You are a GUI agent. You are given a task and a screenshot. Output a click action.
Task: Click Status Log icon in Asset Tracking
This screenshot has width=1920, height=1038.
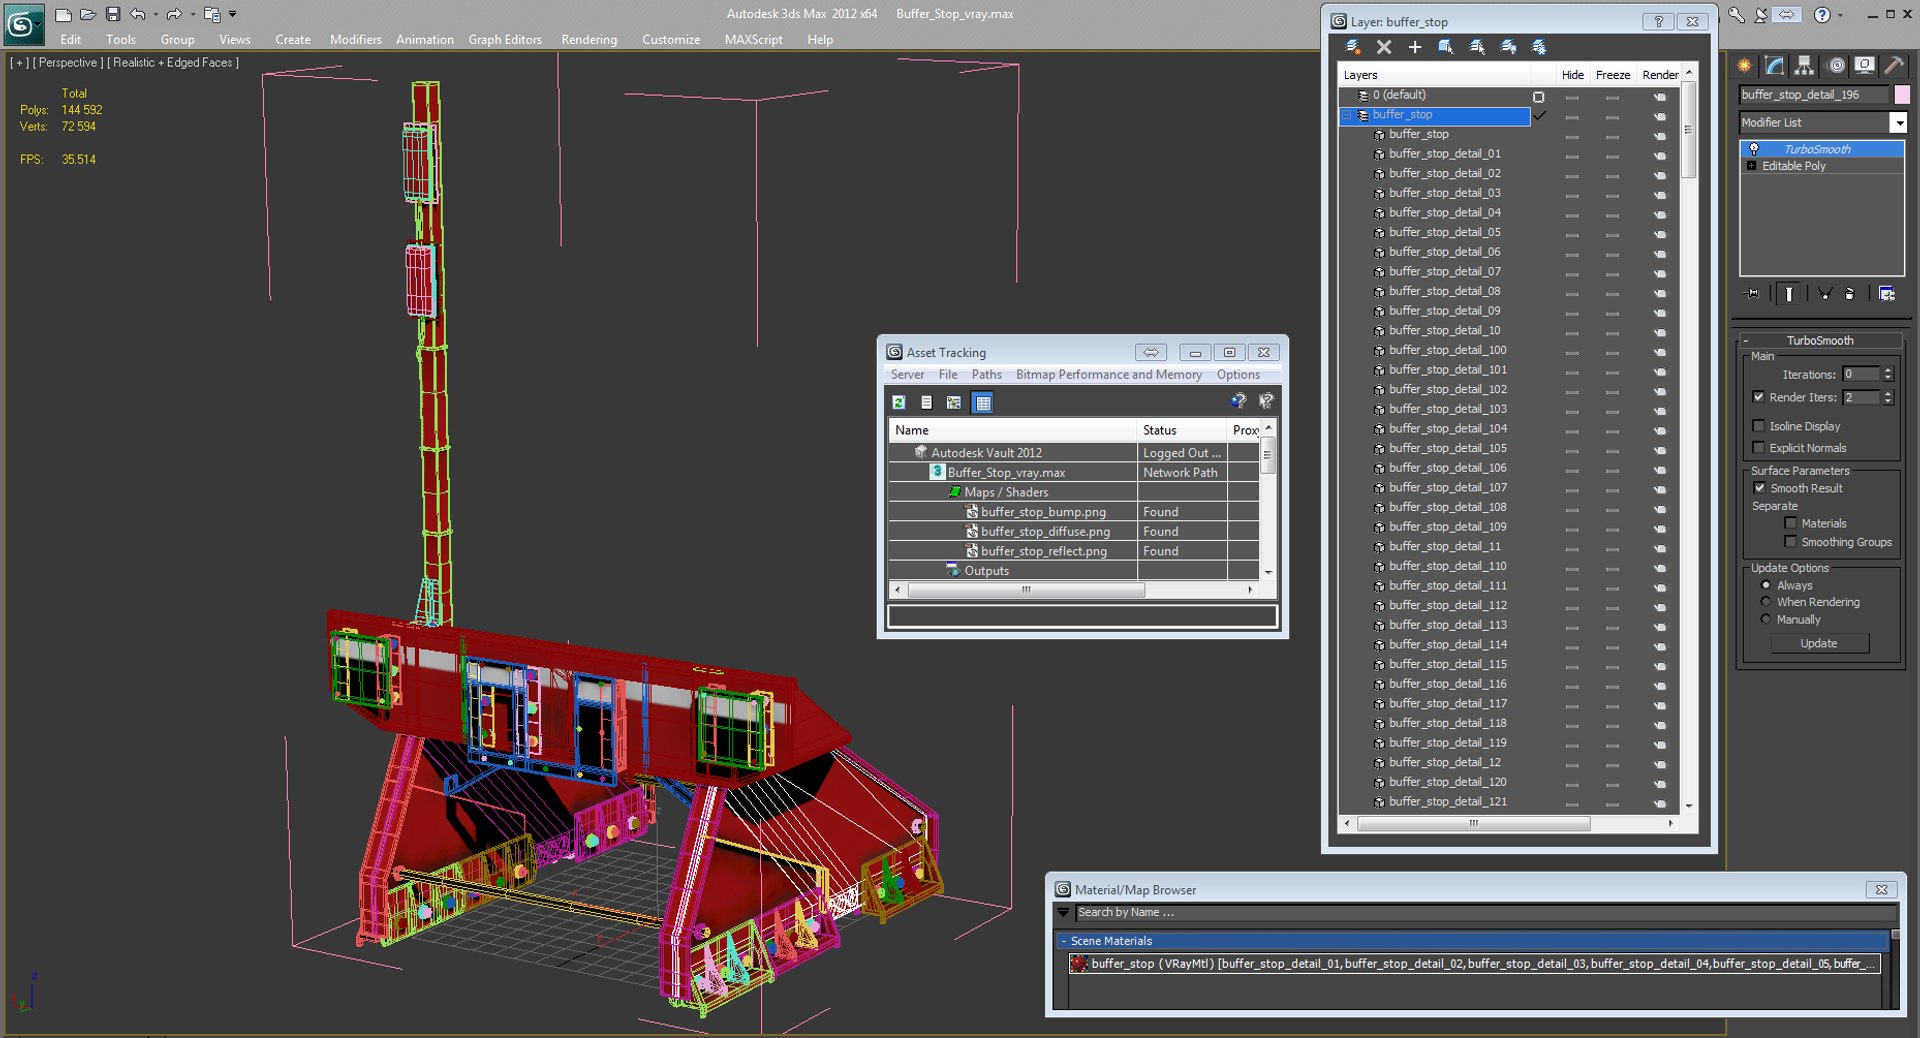tap(927, 402)
